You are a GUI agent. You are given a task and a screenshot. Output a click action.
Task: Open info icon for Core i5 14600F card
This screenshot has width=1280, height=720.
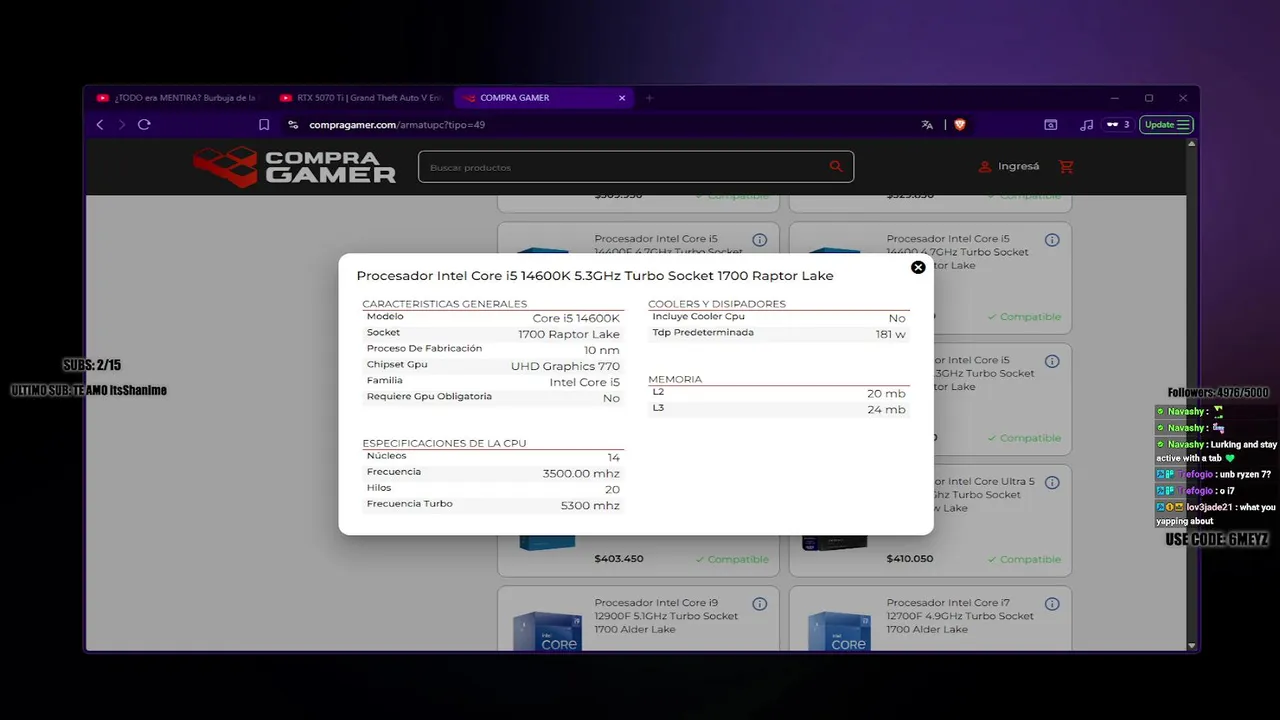tap(759, 240)
